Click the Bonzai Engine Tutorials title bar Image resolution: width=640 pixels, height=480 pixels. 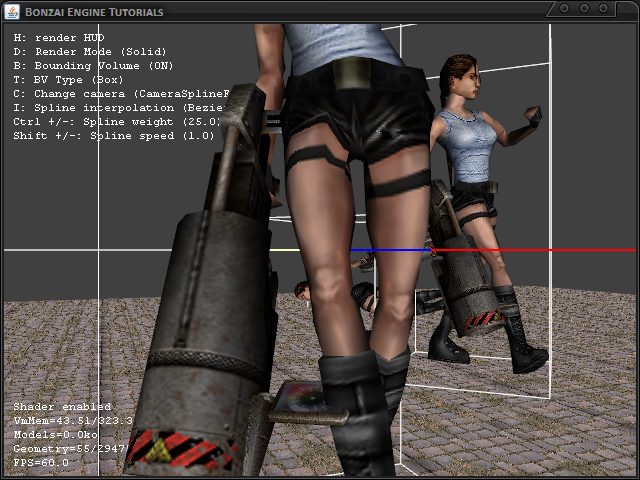tap(300, 11)
